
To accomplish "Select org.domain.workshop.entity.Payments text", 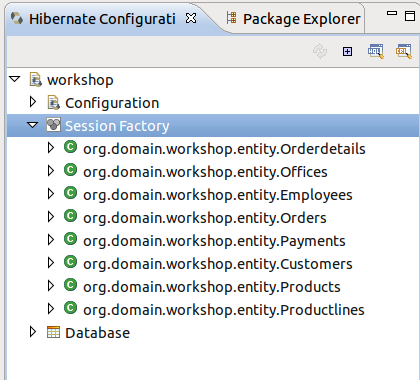I will click(x=214, y=241).
